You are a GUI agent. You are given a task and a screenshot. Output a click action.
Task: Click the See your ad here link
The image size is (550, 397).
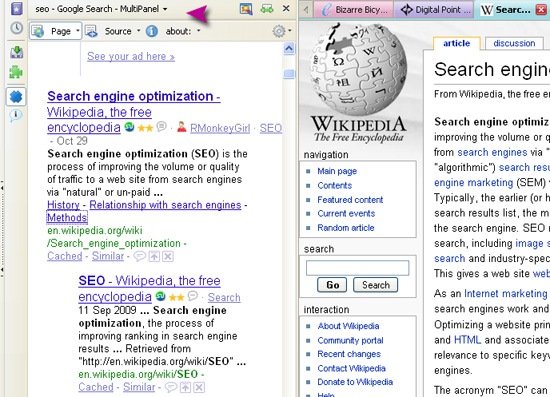pyautogui.click(x=131, y=56)
